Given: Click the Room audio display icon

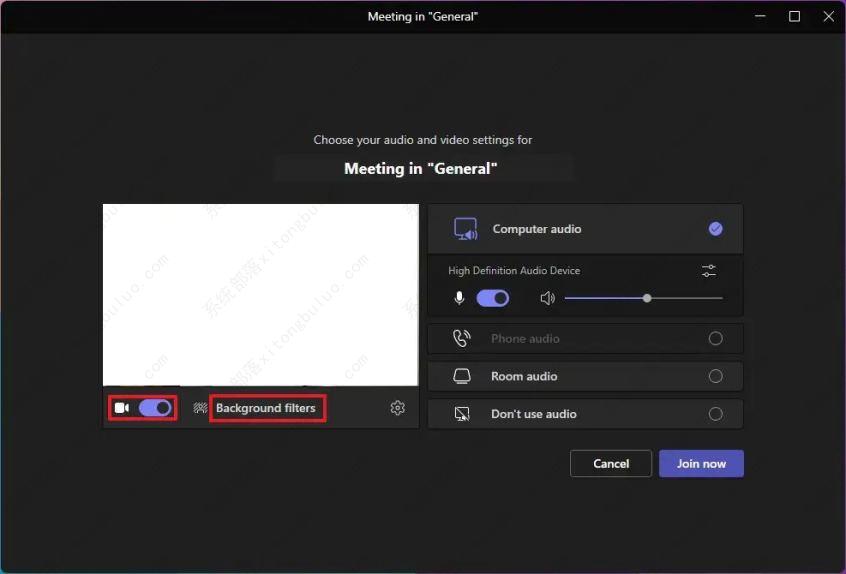Looking at the screenshot, I should click(462, 376).
